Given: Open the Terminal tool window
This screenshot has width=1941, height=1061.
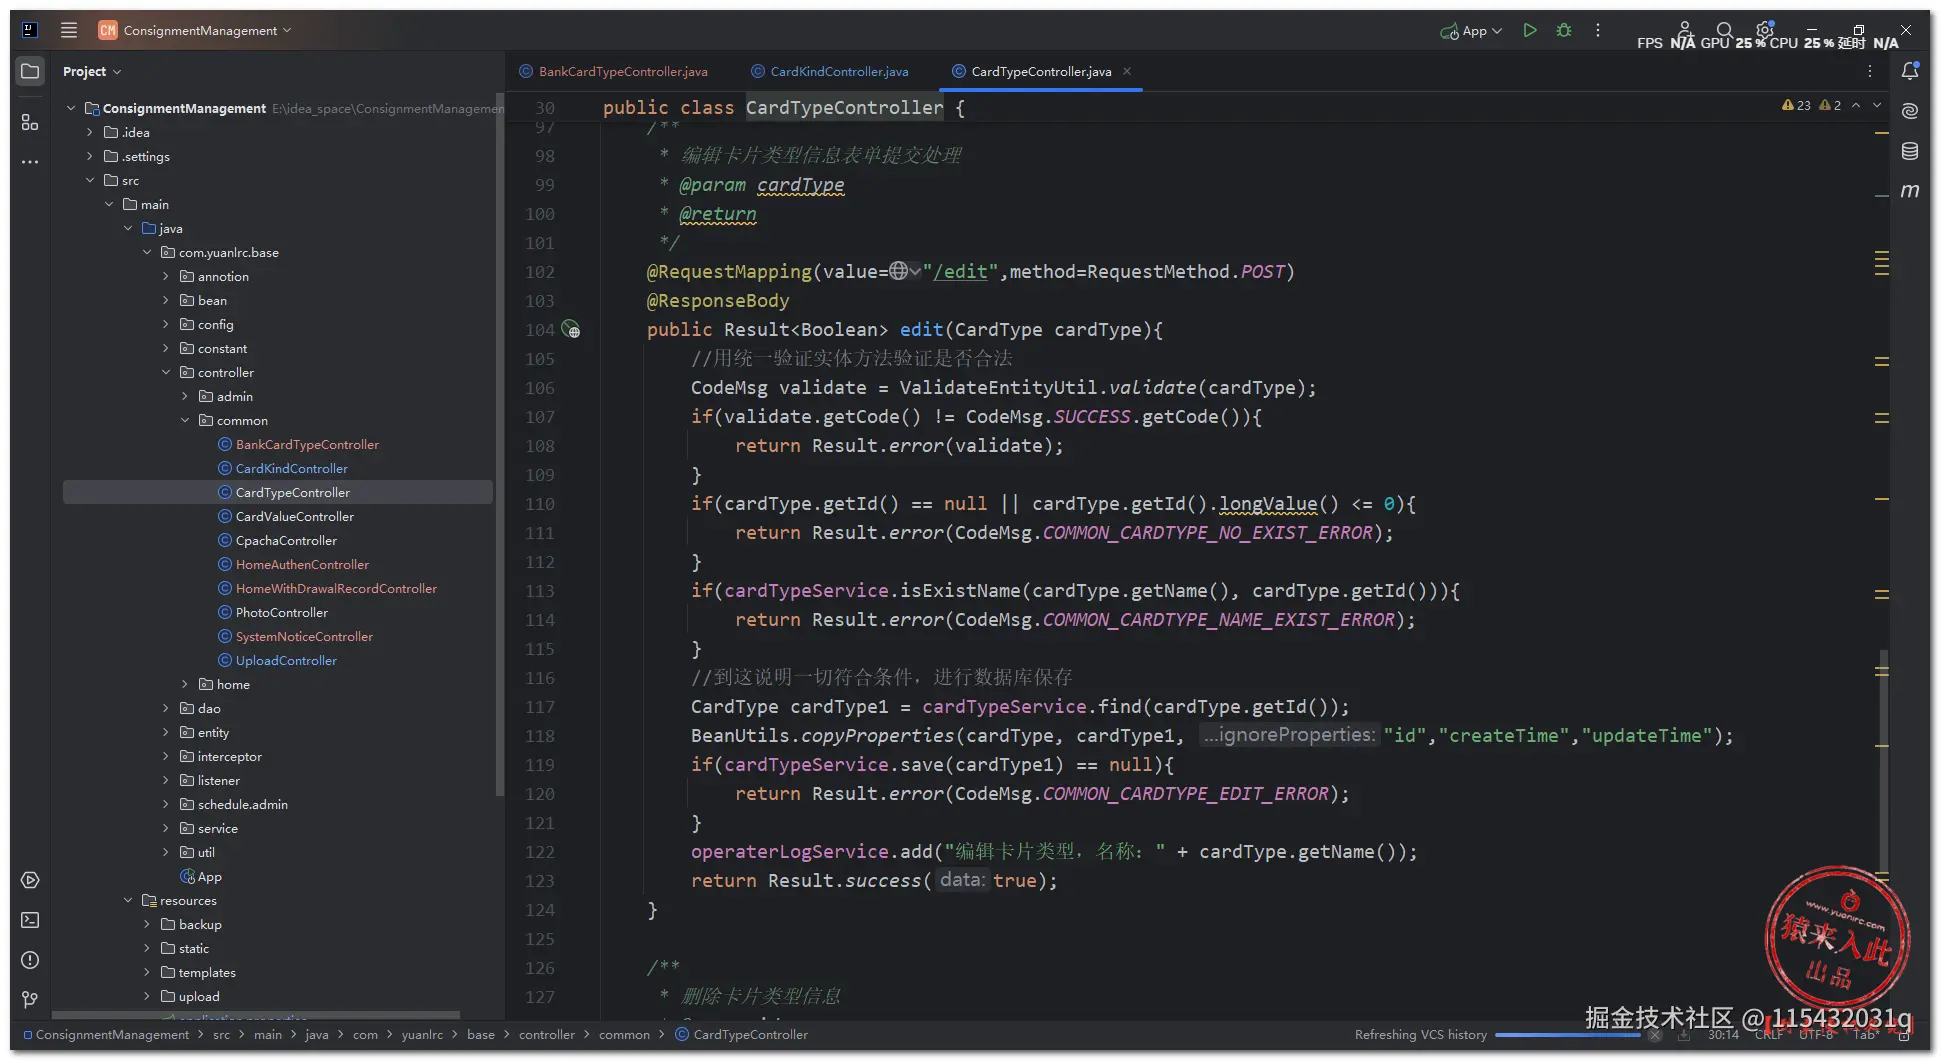Looking at the screenshot, I should [30, 920].
